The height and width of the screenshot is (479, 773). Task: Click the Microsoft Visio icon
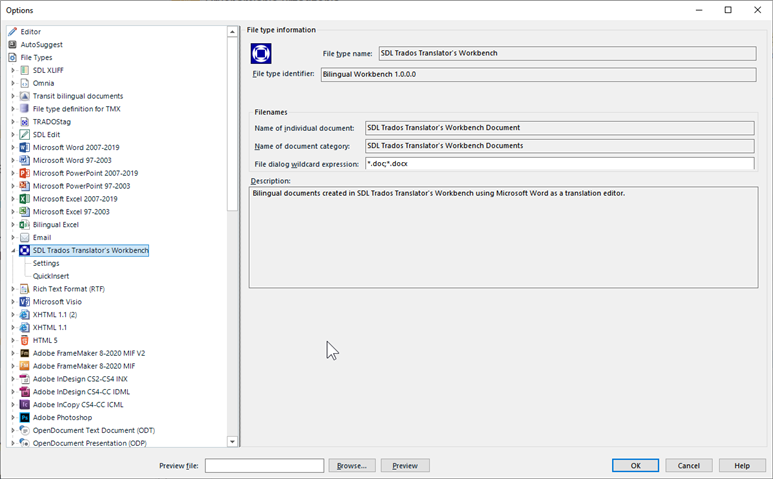tap(24, 302)
